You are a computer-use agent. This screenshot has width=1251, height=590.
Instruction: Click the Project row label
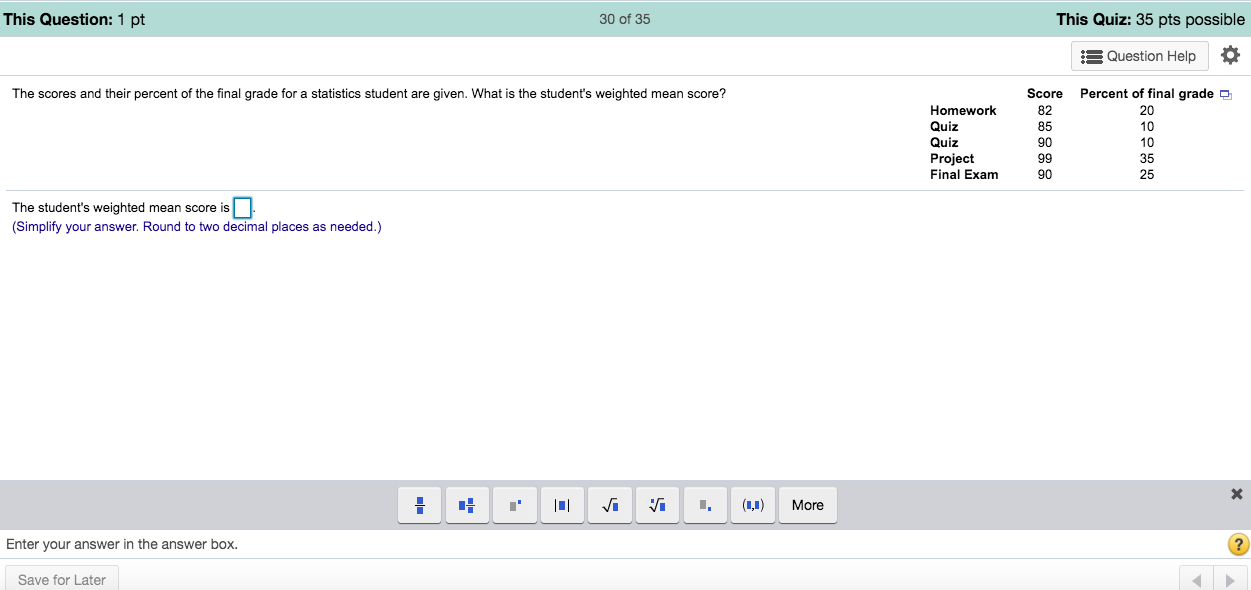pyautogui.click(x=952, y=159)
